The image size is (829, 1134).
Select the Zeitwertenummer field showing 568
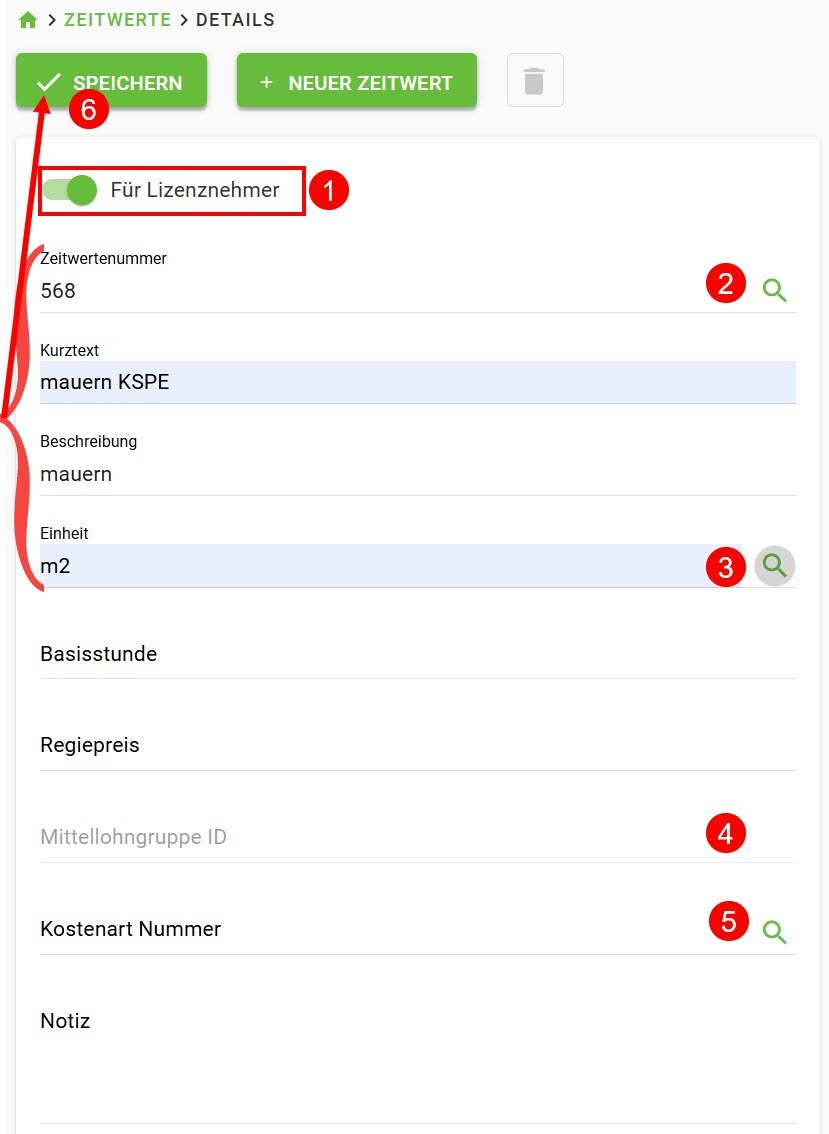tap(300, 291)
